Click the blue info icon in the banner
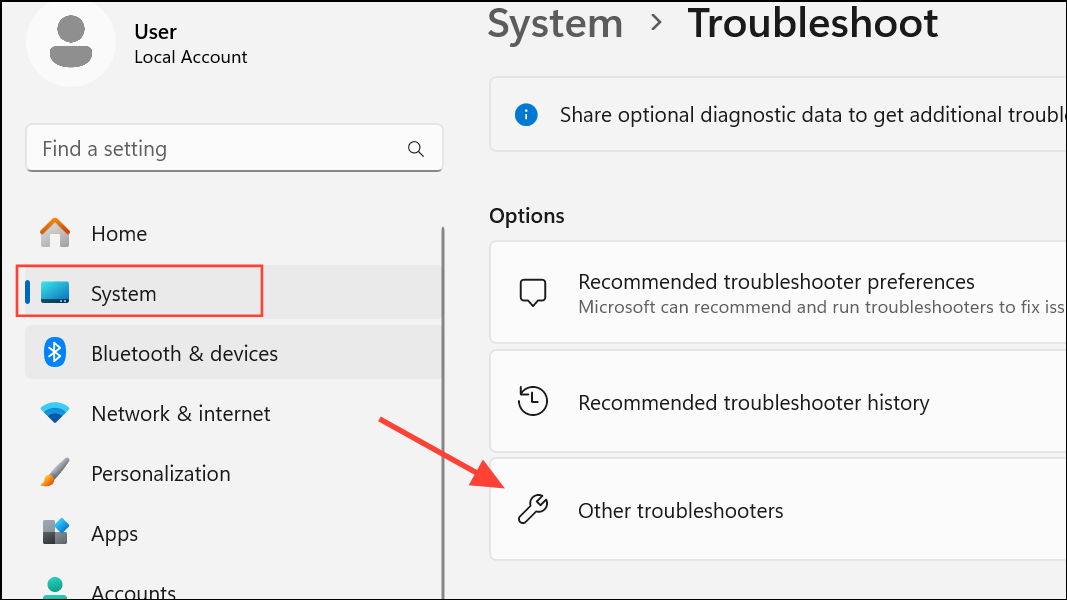 coord(526,114)
